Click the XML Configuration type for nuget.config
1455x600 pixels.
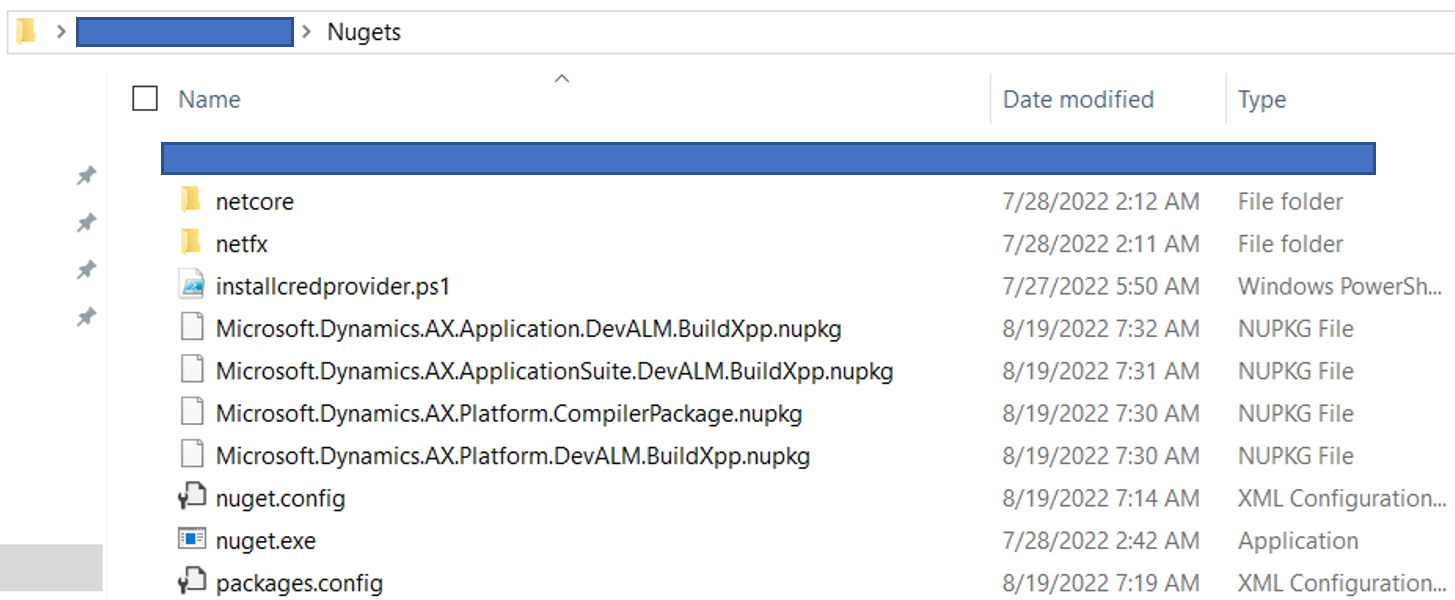tap(1340, 498)
